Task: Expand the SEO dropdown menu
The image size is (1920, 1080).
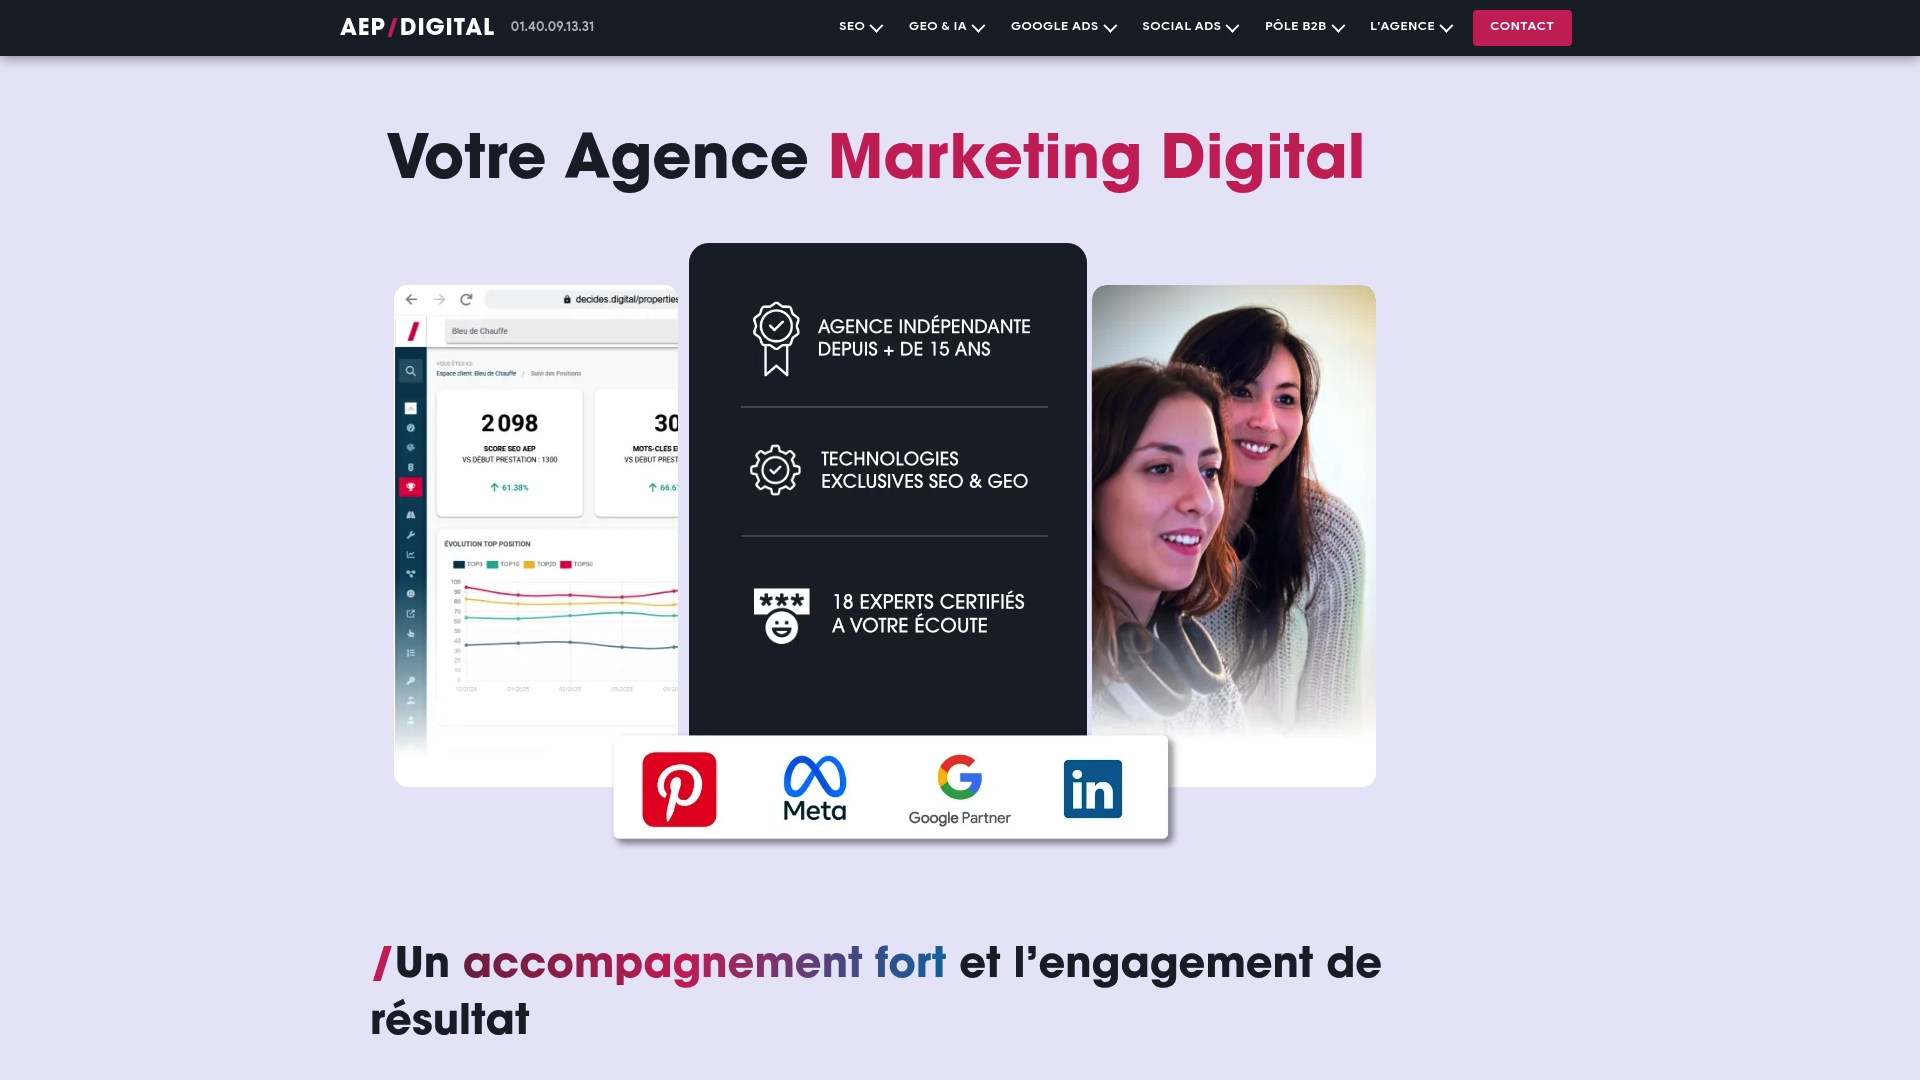Action: pos(860,27)
